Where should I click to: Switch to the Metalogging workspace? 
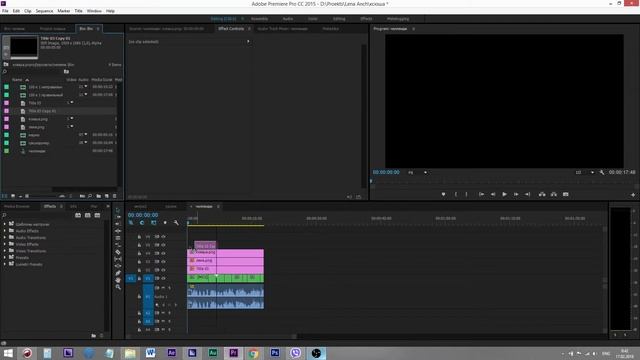pyautogui.click(x=398, y=19)
